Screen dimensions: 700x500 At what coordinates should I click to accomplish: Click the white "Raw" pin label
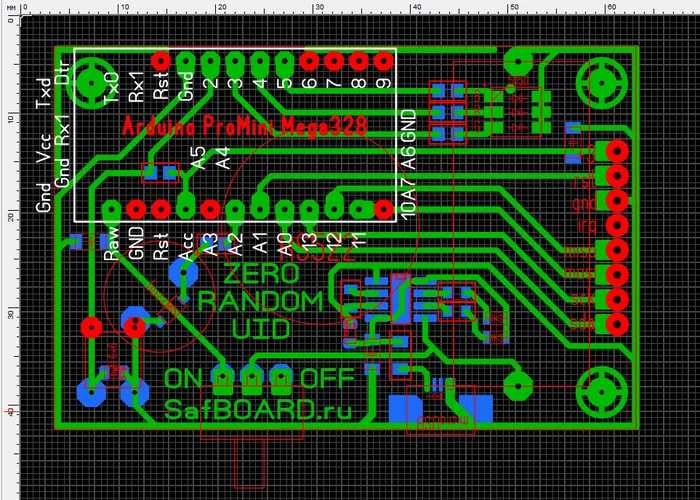112,243
